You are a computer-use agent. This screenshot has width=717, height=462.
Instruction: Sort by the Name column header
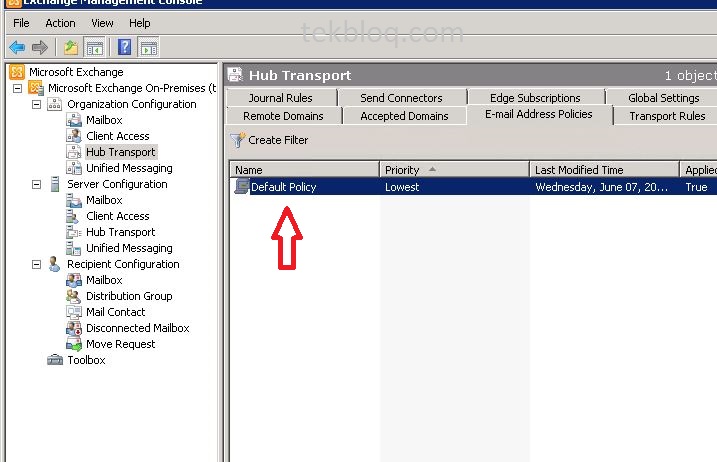point(304,170)
